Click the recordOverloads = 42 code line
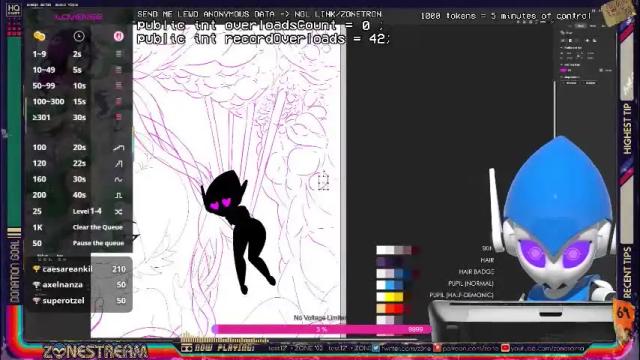 pos(264,39)
